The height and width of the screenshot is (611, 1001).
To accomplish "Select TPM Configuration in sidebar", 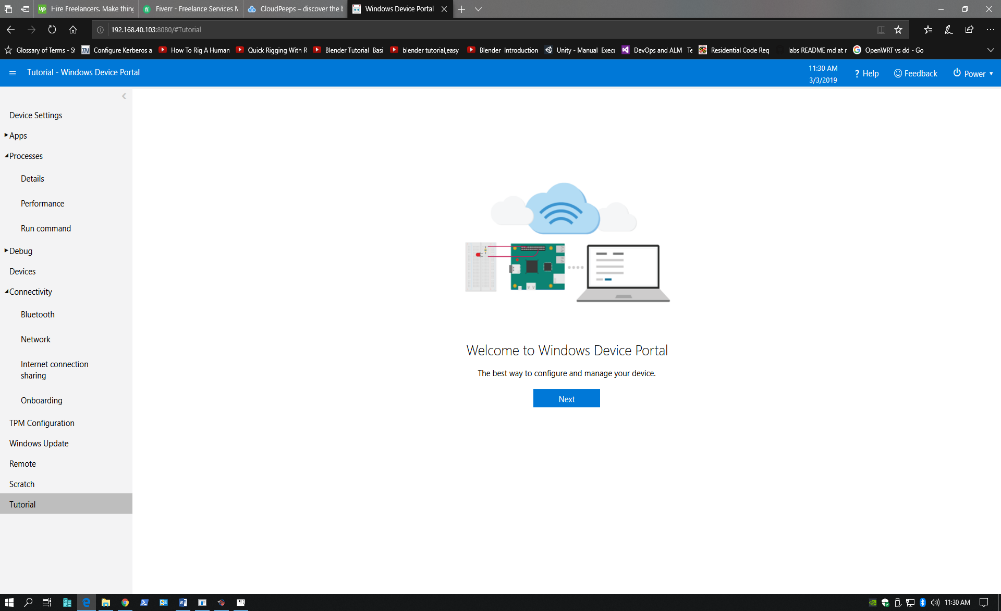I will coord(42,423).
